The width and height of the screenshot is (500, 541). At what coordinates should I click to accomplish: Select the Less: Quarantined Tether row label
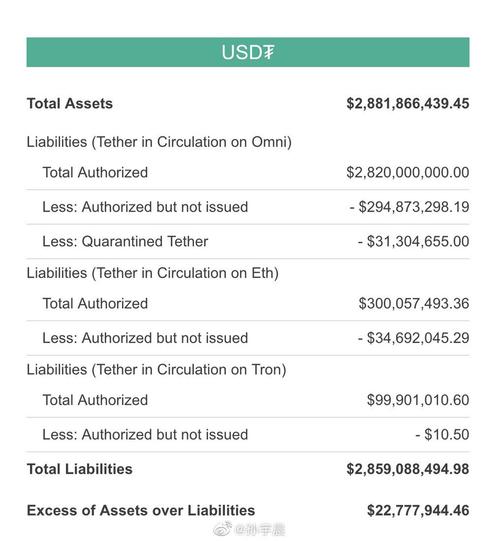coord(125,242)
